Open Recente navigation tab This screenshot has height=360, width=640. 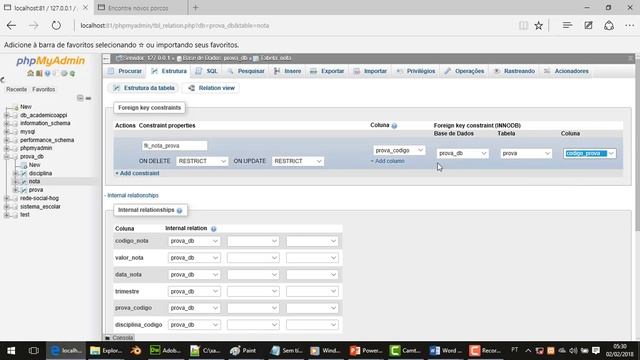coord(16,89)
